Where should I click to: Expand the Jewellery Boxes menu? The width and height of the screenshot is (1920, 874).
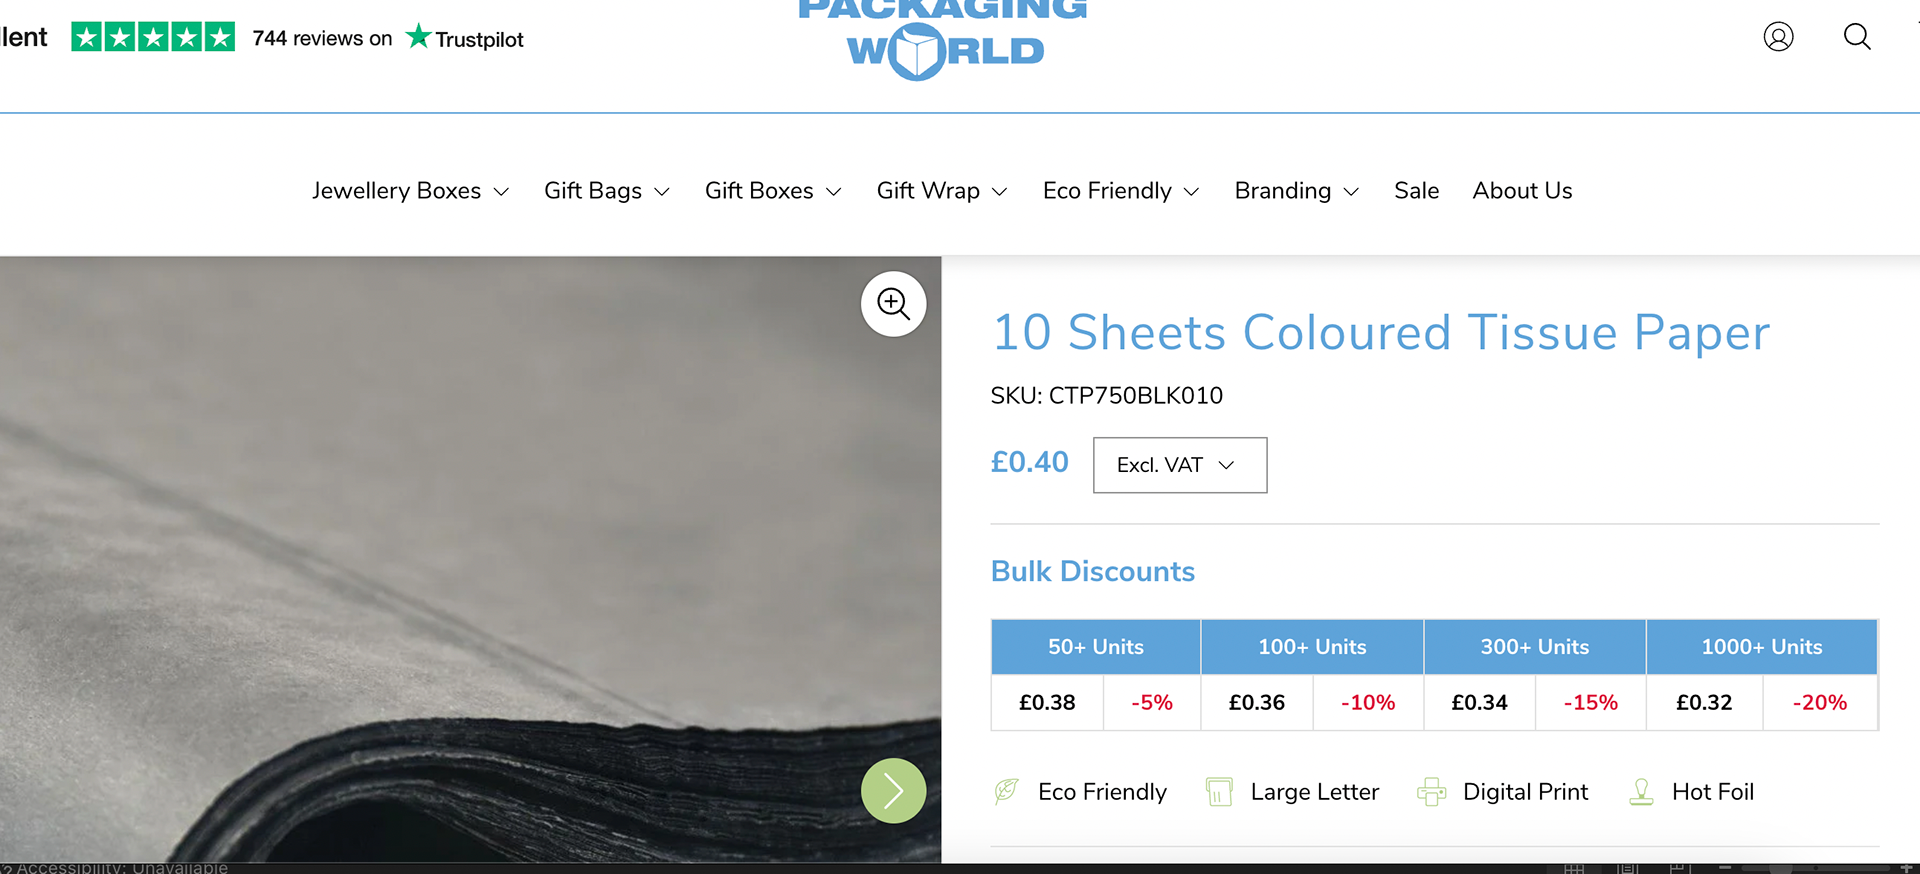pos(410,191)
